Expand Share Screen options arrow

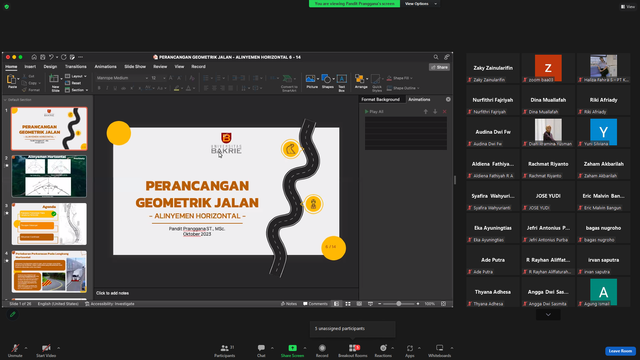point(304,348)
